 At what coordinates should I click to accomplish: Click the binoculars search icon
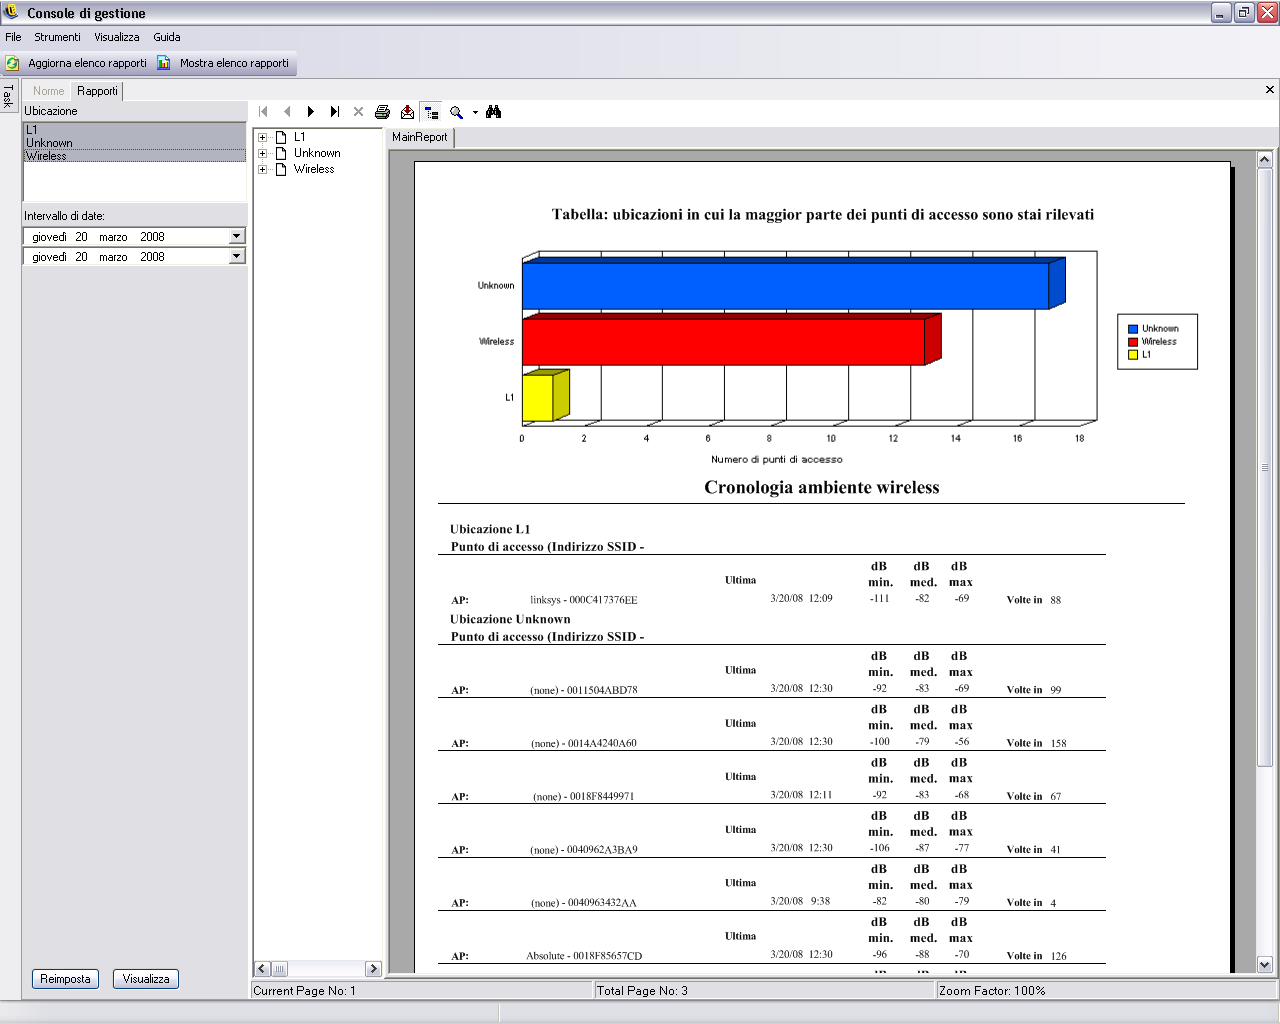click(x=494, y=112)
